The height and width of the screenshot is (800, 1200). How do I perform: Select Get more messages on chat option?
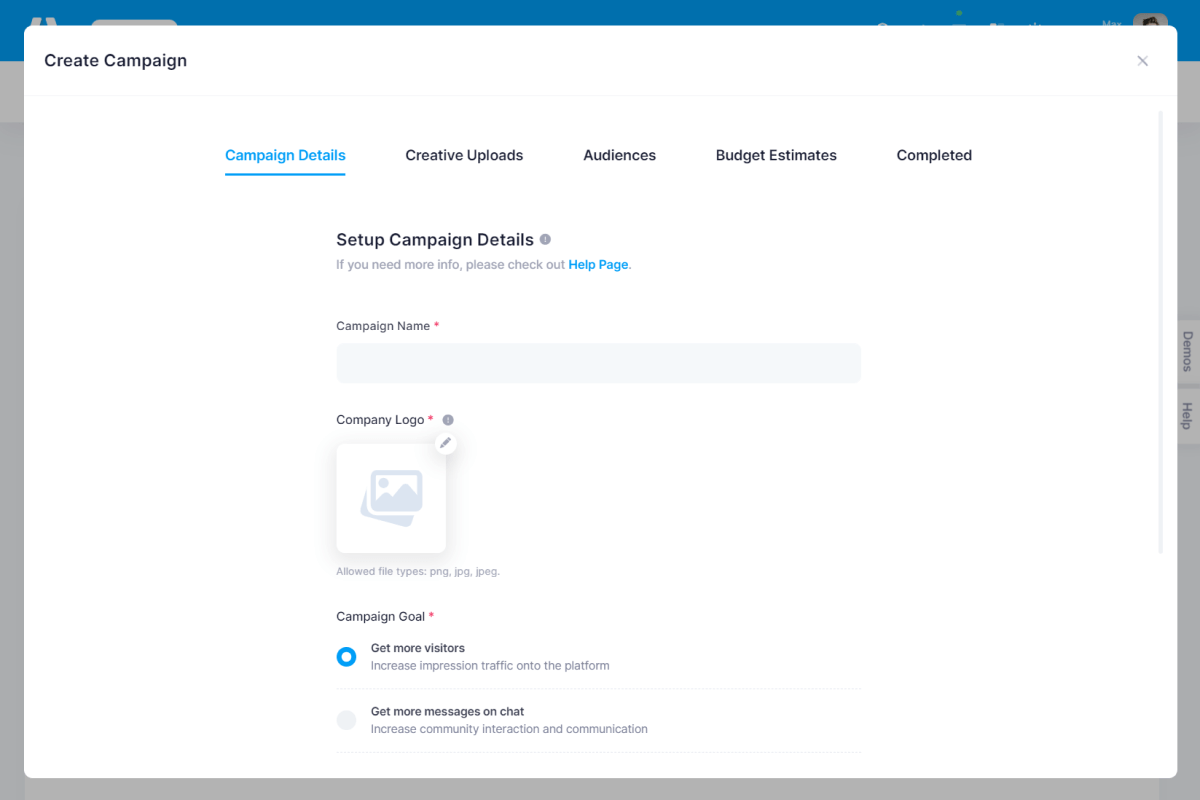[x=346, y=720]
